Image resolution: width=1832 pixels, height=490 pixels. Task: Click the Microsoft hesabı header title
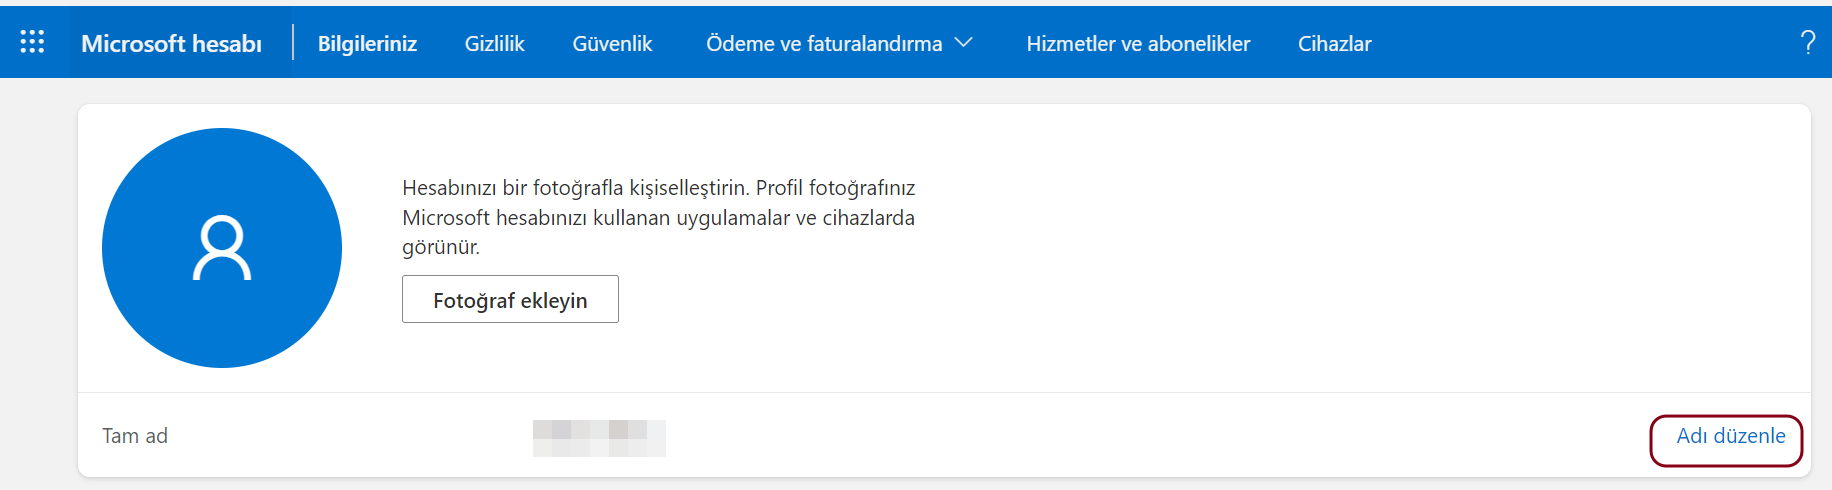pyautogui.click(x=171, y=43)
